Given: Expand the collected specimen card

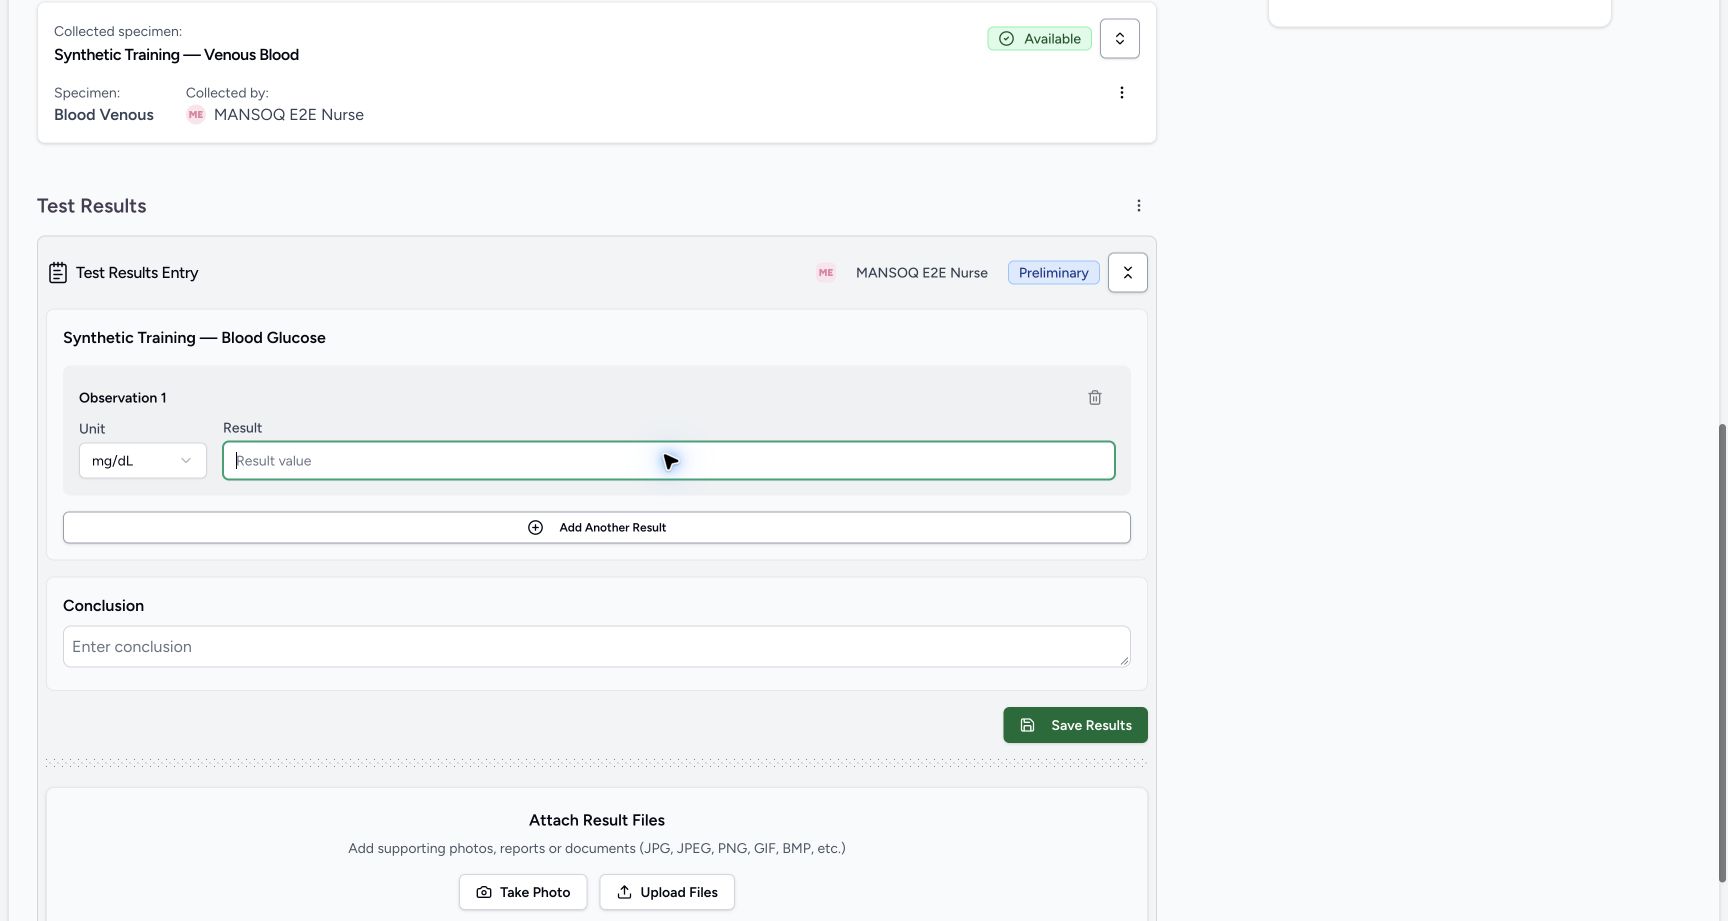Looking at the screenshot, I should [x=1119, y=39].
